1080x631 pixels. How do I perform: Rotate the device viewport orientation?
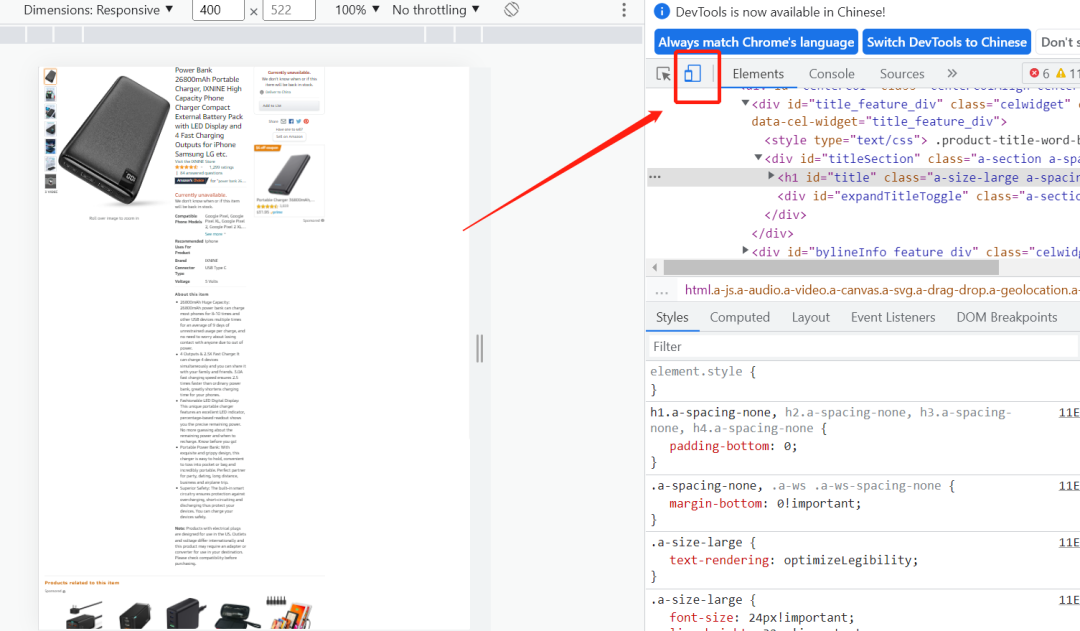[x=511, y=10]
